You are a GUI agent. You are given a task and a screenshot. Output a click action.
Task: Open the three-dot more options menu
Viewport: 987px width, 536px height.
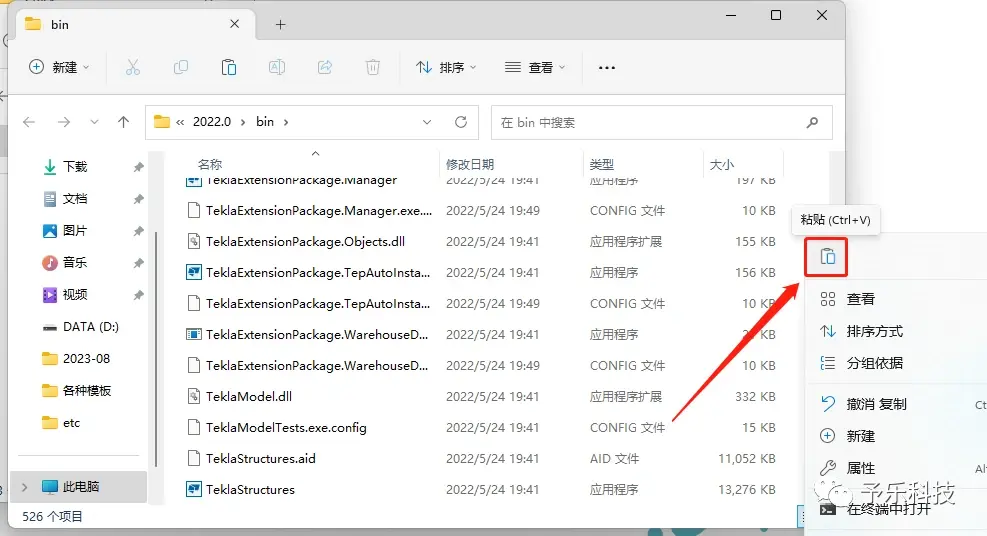coord(607,67)
